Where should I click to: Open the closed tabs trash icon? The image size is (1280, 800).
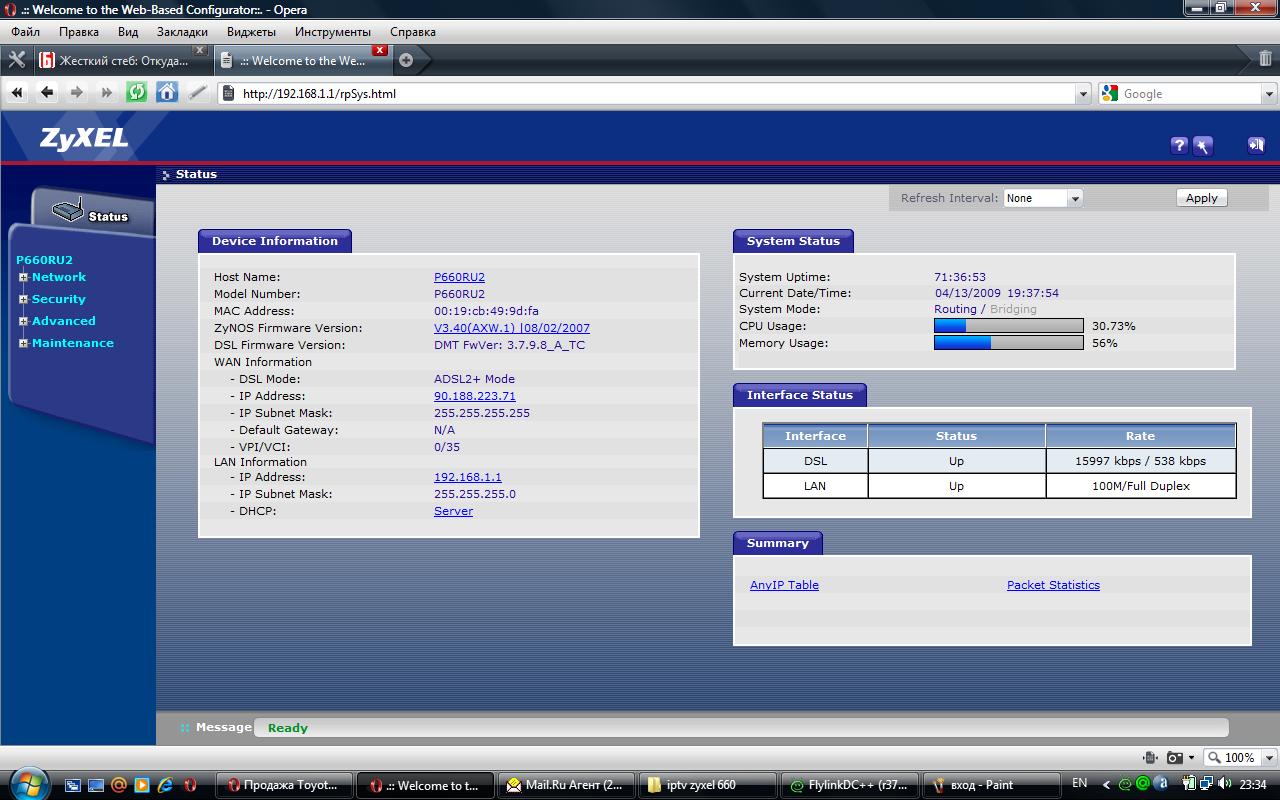pyautogui.click(x=1266, y=59)
